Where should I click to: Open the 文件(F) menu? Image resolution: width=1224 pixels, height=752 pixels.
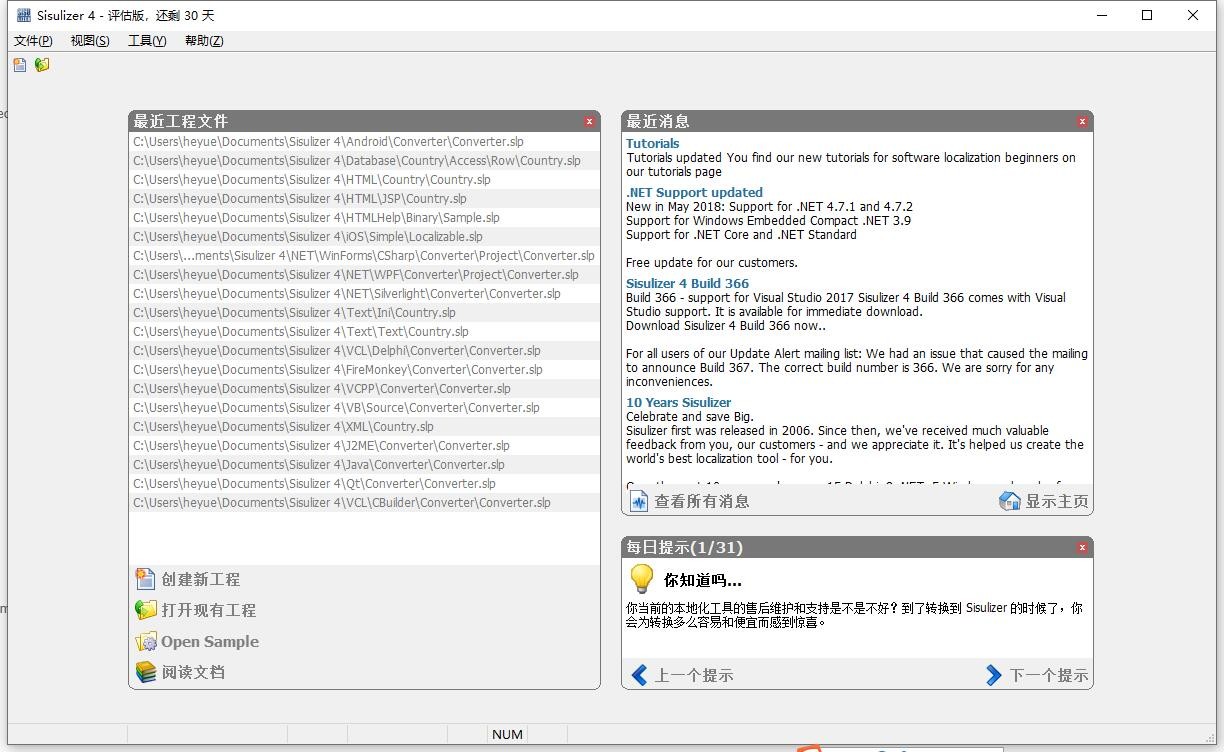tap(33, 41)
